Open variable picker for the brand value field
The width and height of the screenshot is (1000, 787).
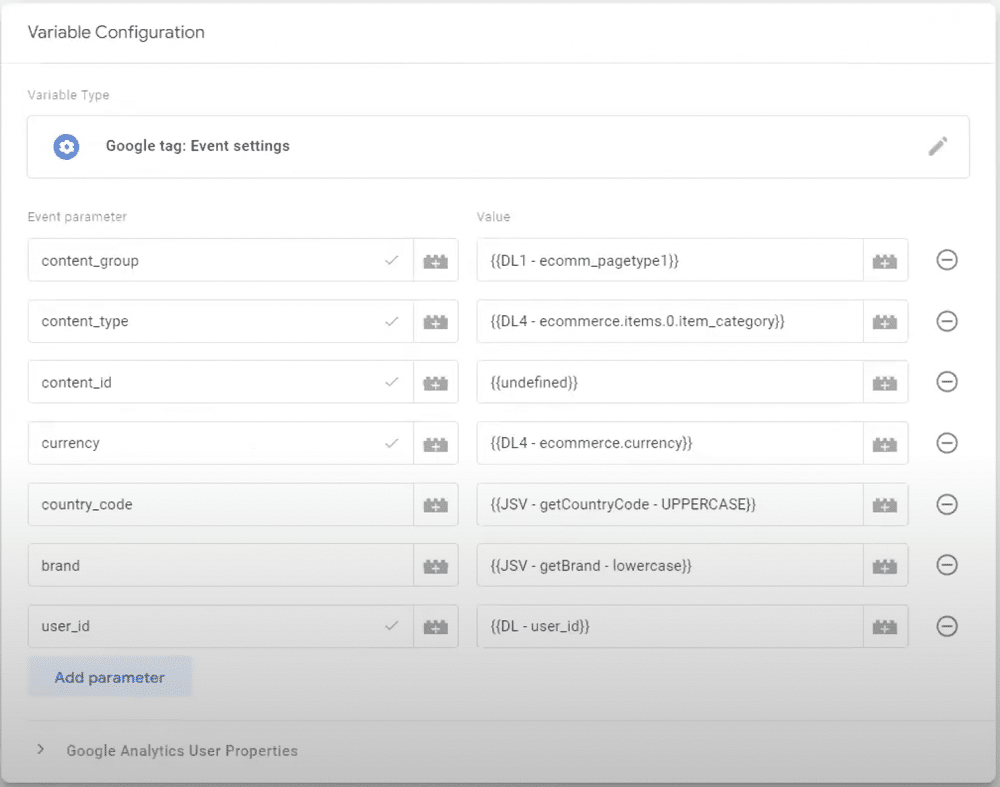(886, 565)
